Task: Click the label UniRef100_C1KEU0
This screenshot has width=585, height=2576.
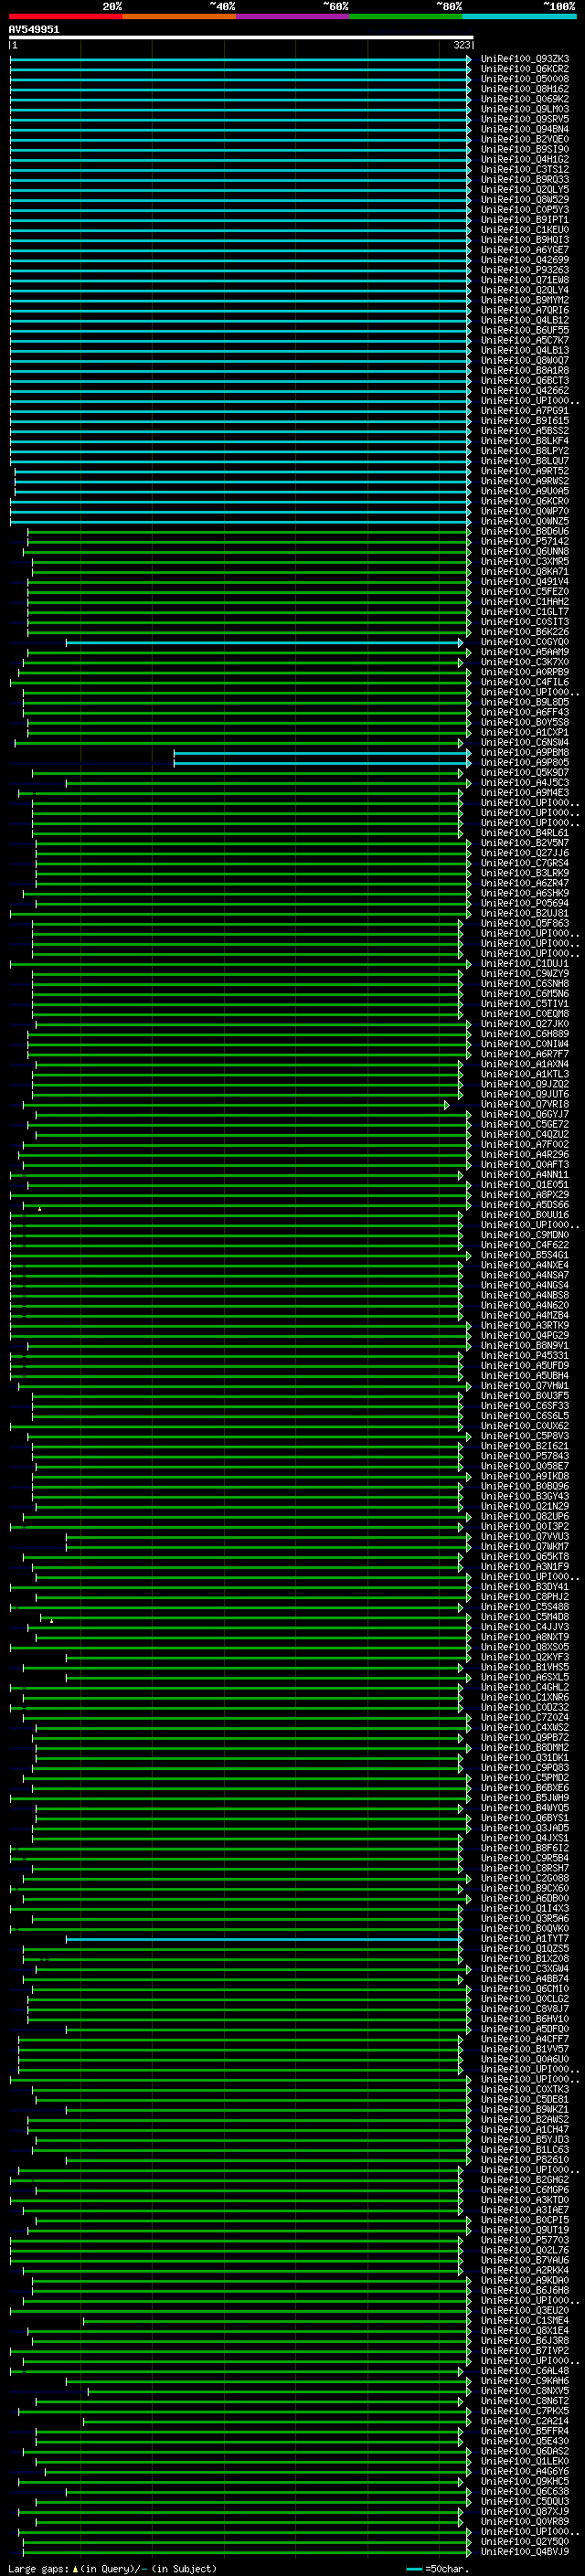Action: coord(525,230)
